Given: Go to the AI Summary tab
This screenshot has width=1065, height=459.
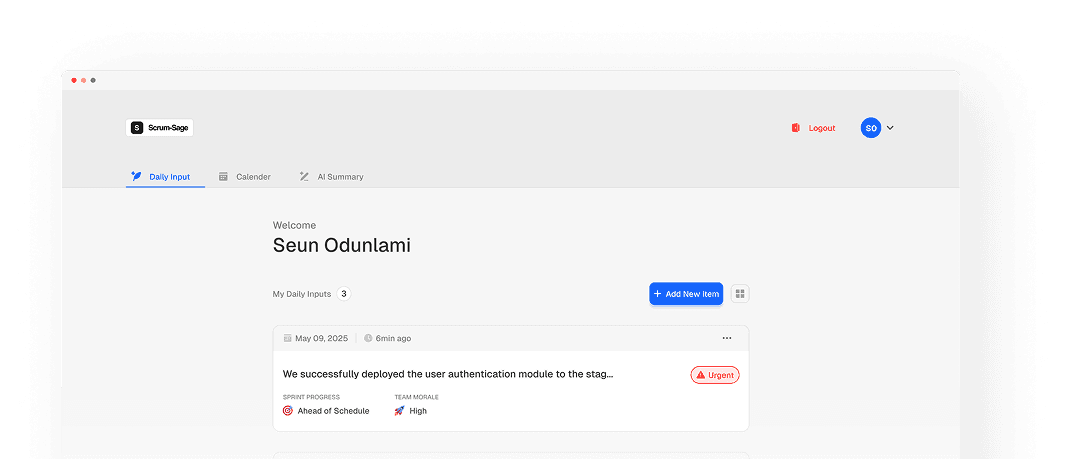Looking at the screenshot, I should (331, 177).
